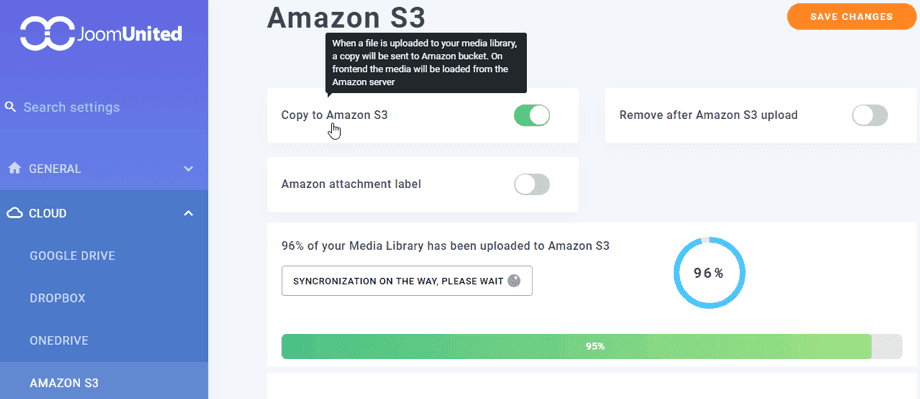This screenshot has height=399, width=920.
Task: Expand the General section chevron
Action: pyautogui.click(x=188, y=168)
